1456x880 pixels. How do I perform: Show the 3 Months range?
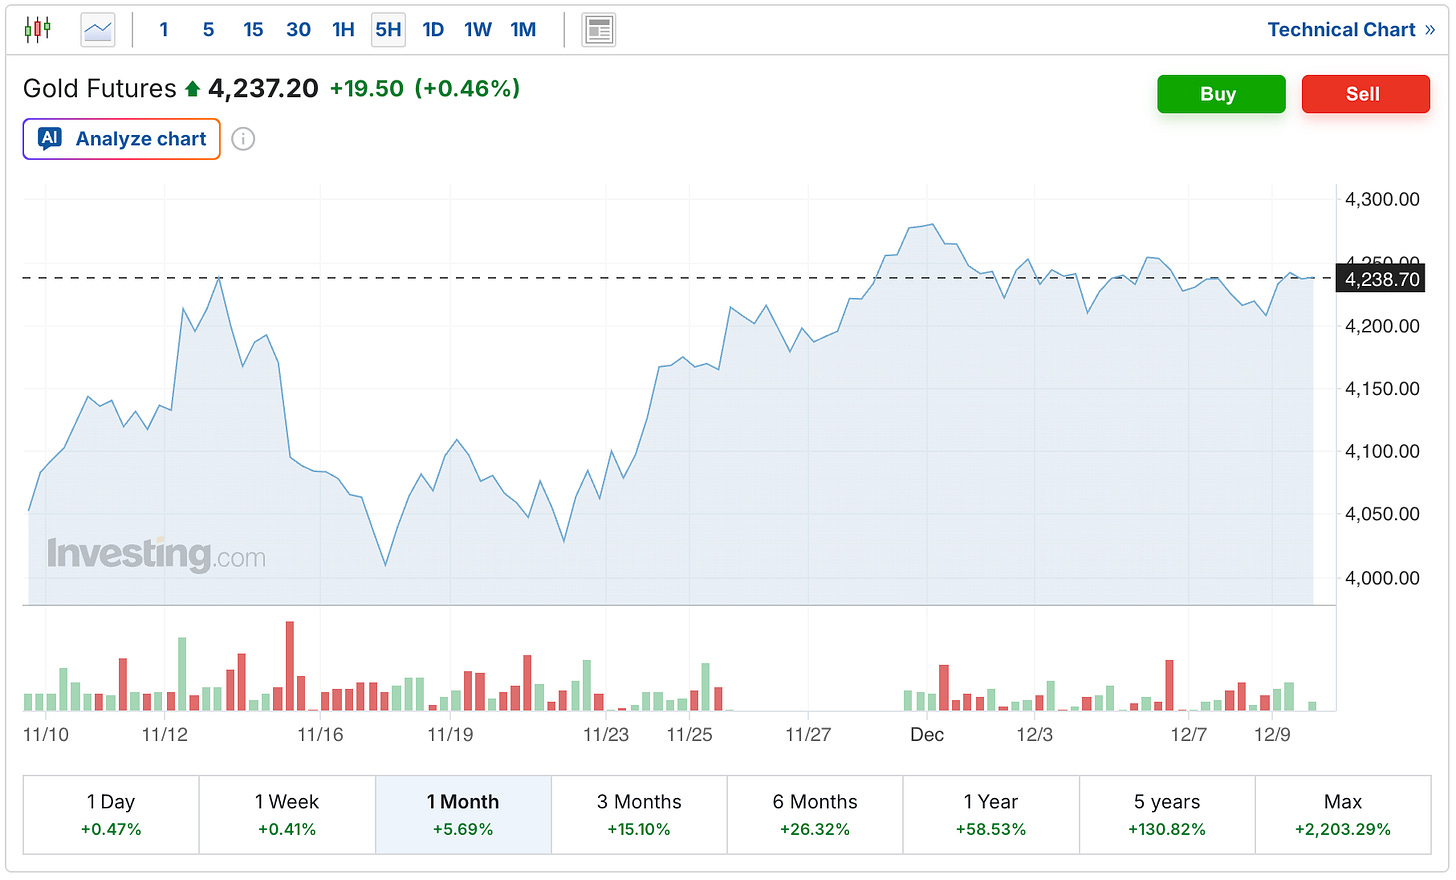[639, 814]
